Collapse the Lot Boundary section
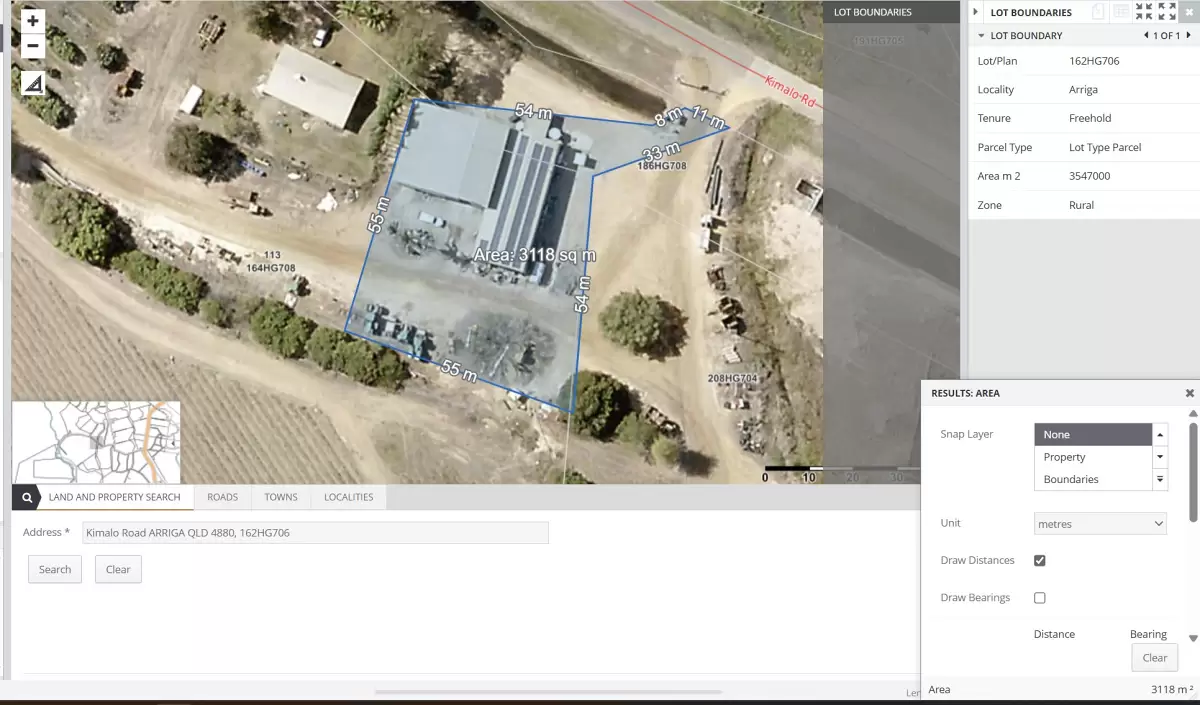1200x705 pixels. (981, 35)
